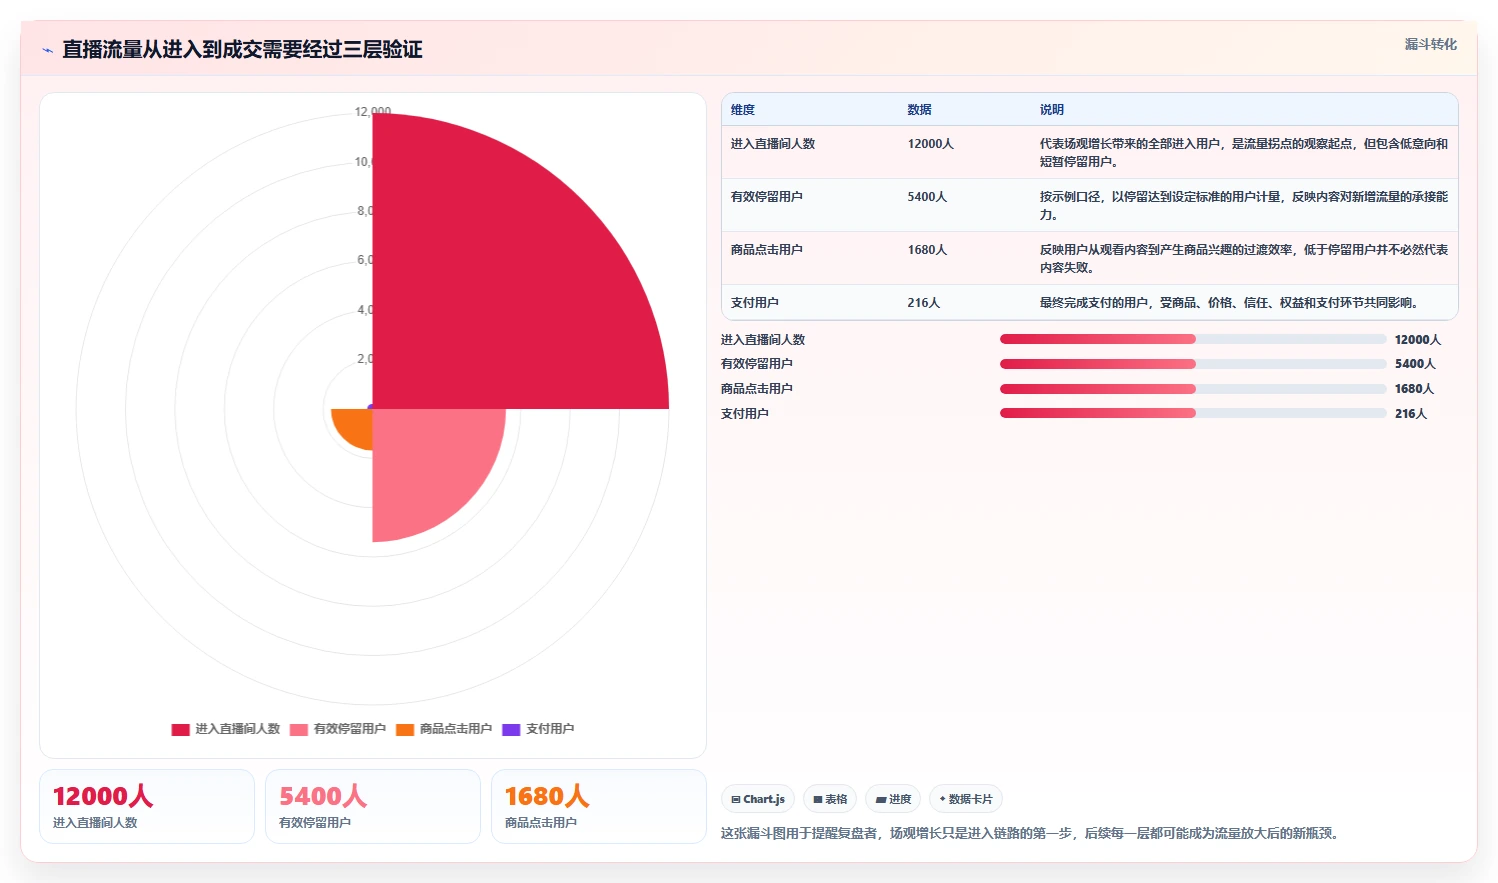Click the 216人 table cell
Image resolution: width=1498 pixels, height=883 pixels.
[x=924, y=303]
